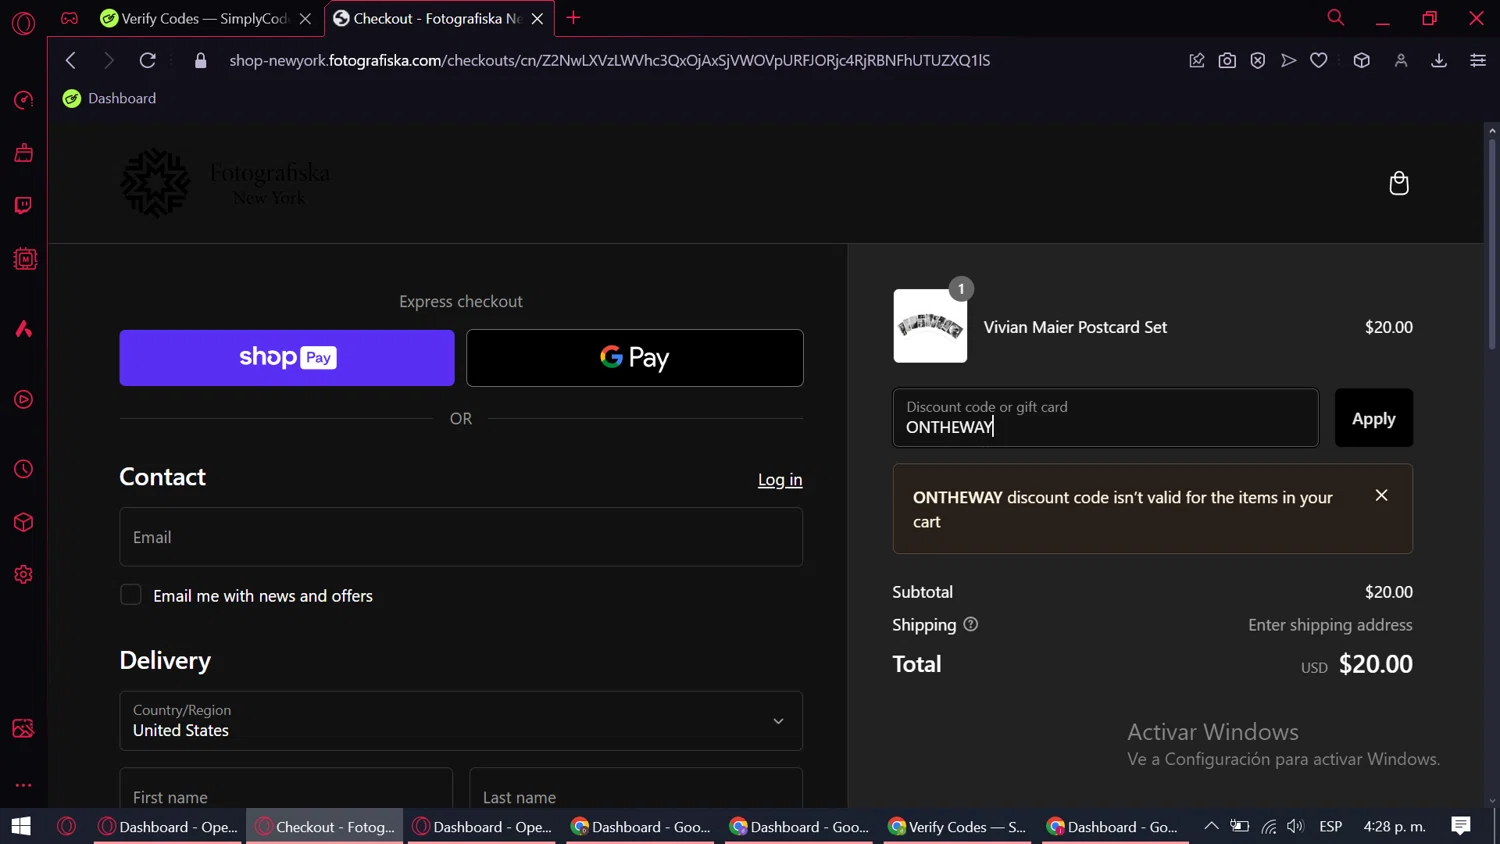Pay with Google Pay button
This screenshot has width=1500, height=844.
coord(635,358)
